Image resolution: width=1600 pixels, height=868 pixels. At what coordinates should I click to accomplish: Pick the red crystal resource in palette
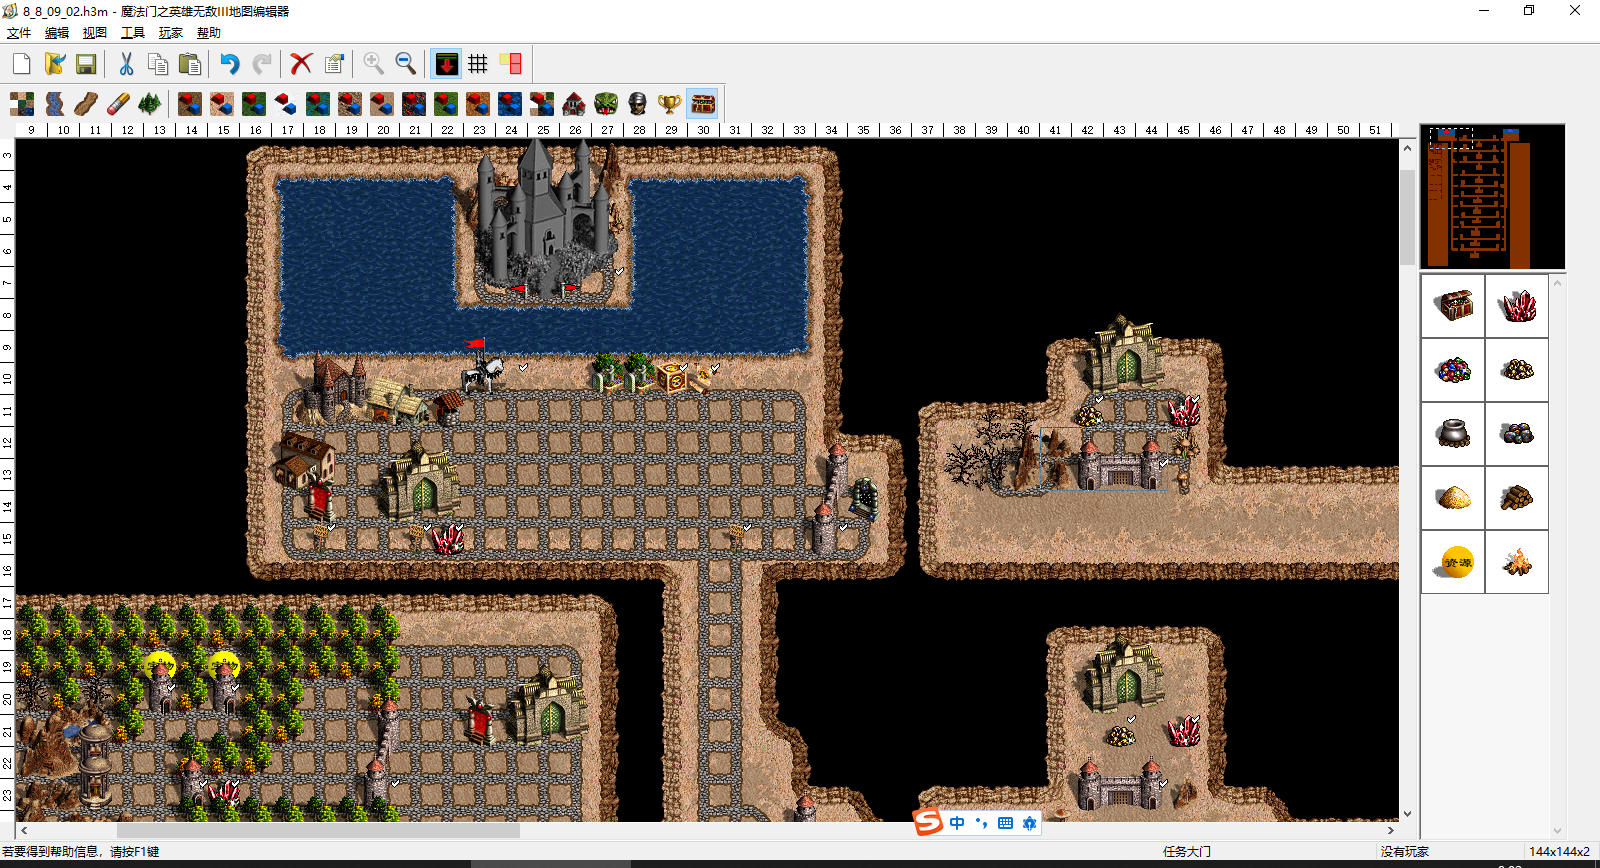coord(1517,306)
